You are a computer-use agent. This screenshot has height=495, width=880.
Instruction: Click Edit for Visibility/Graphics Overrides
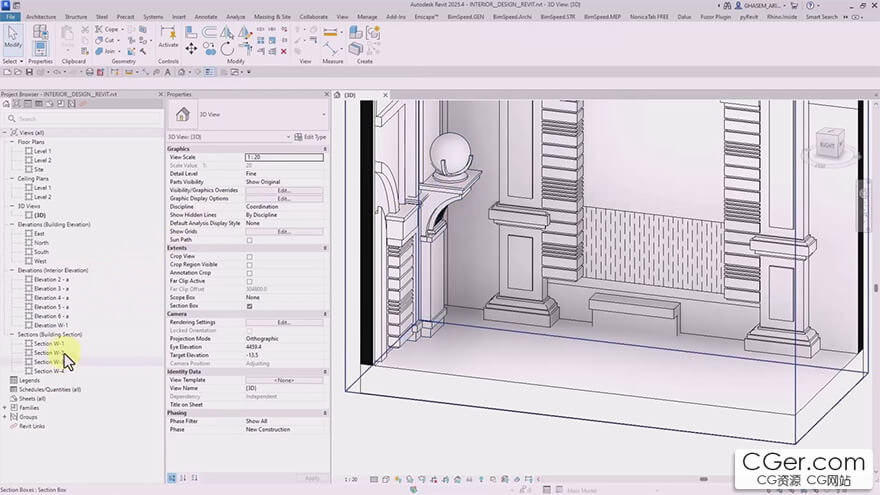(284, 190)
